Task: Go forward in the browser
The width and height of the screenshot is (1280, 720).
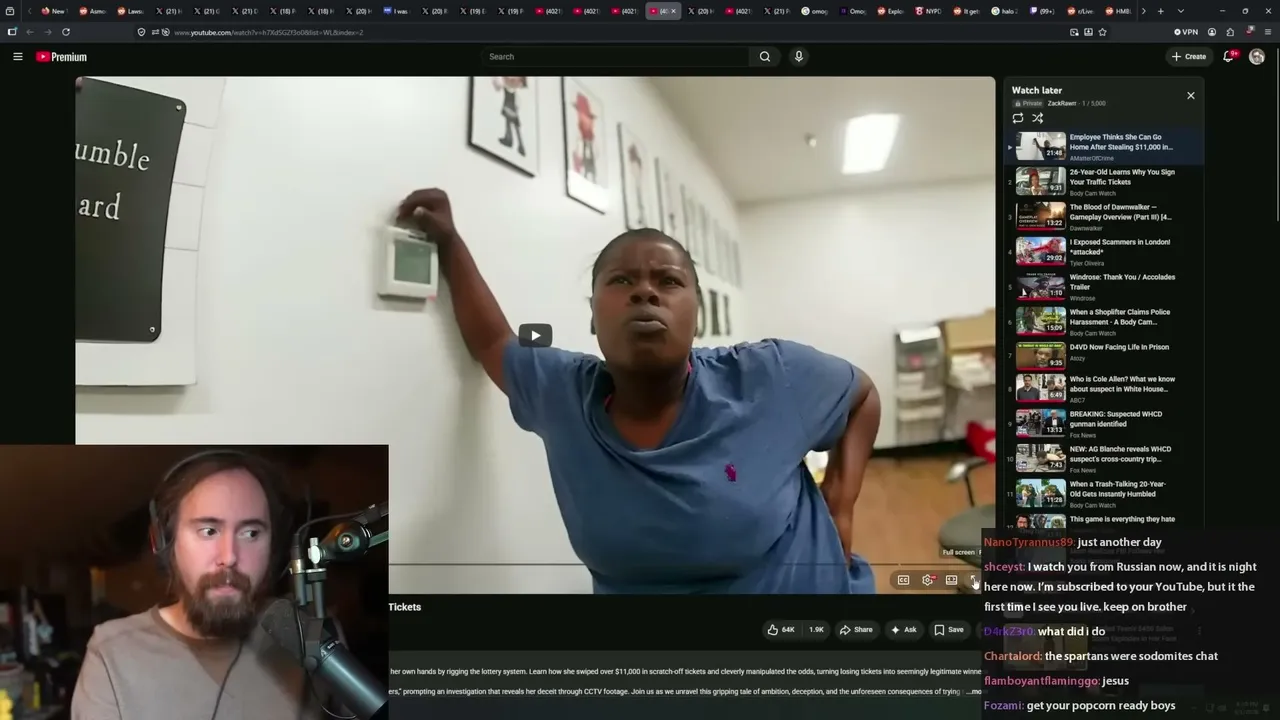Action: pos(47,32)
